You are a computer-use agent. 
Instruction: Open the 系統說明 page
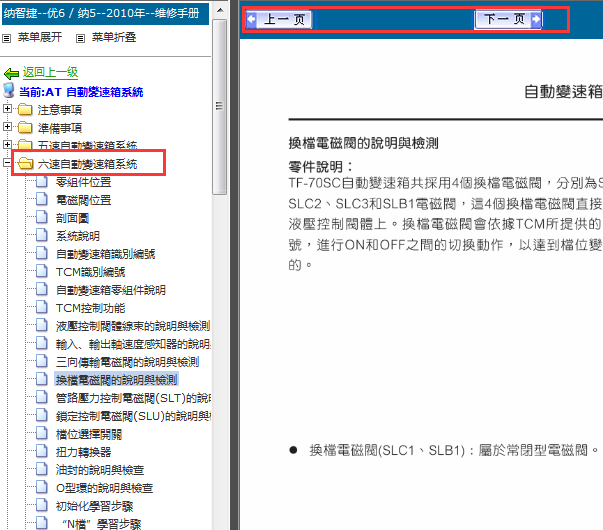tap(78, 236)
